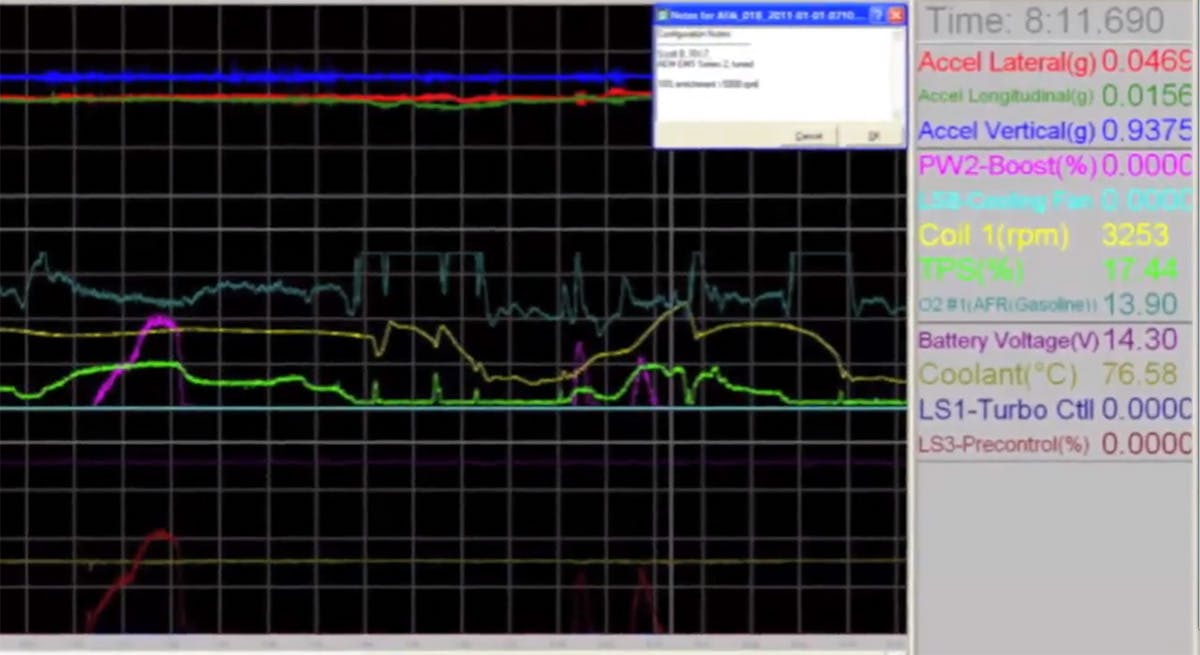Choose the Coil 1(rpm) channel
Screen dimensions: 1200x655
tap(993, 236)
